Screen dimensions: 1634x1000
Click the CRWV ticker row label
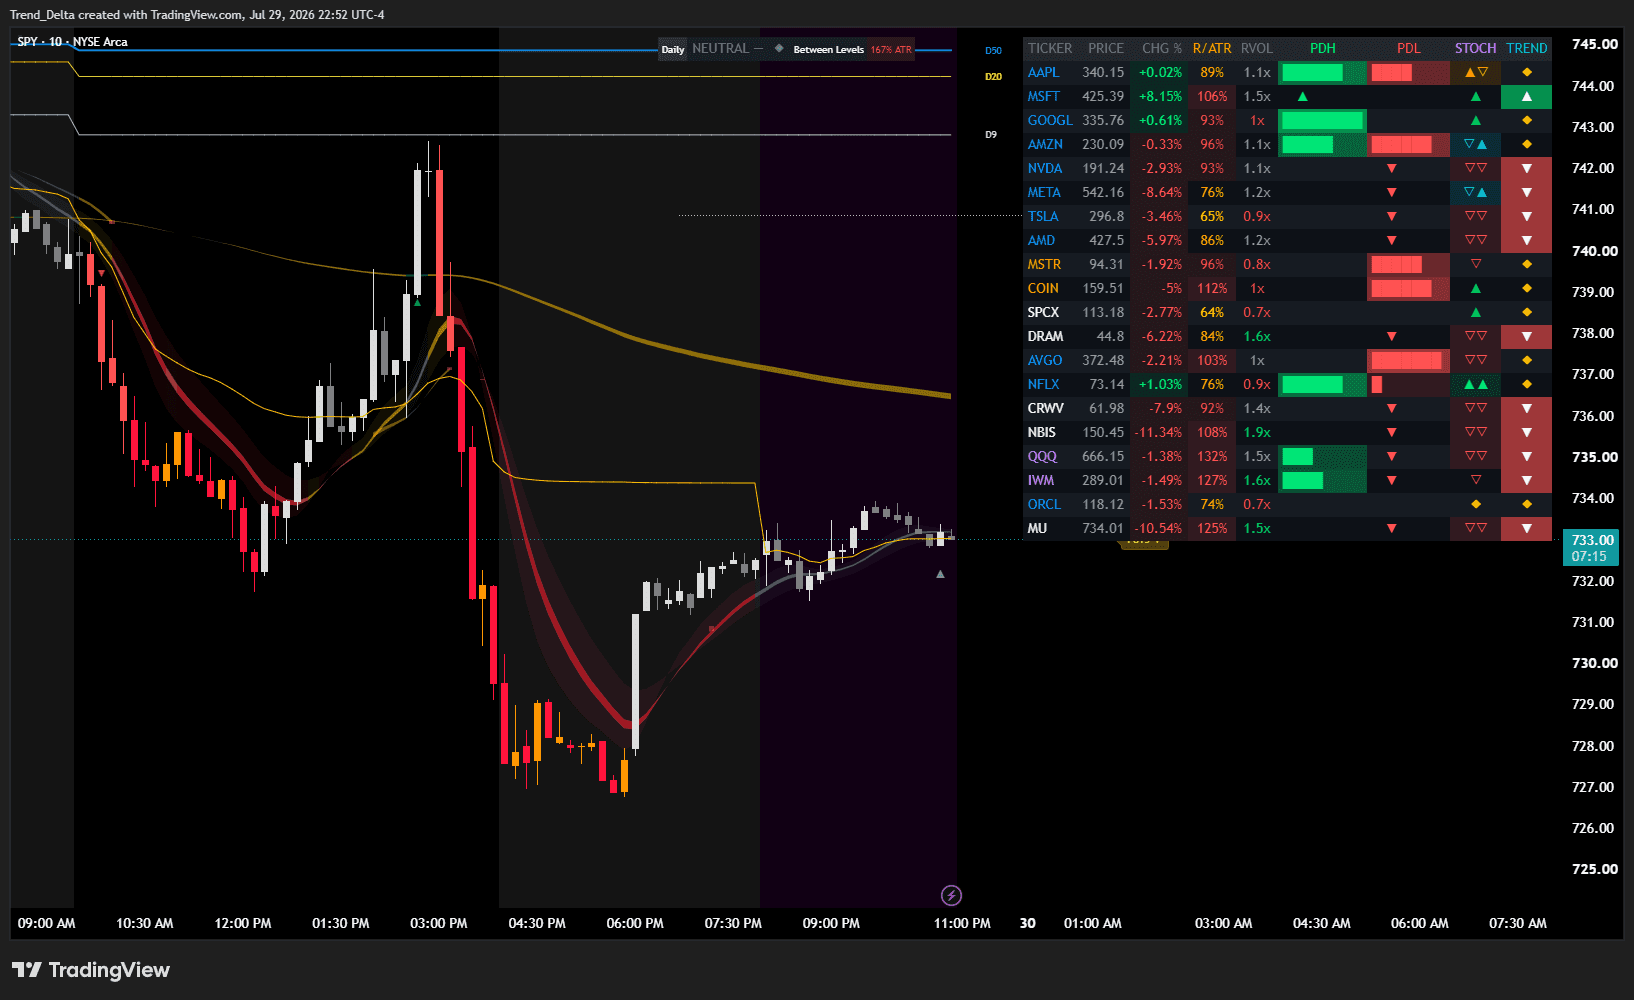coord(1046,409)
